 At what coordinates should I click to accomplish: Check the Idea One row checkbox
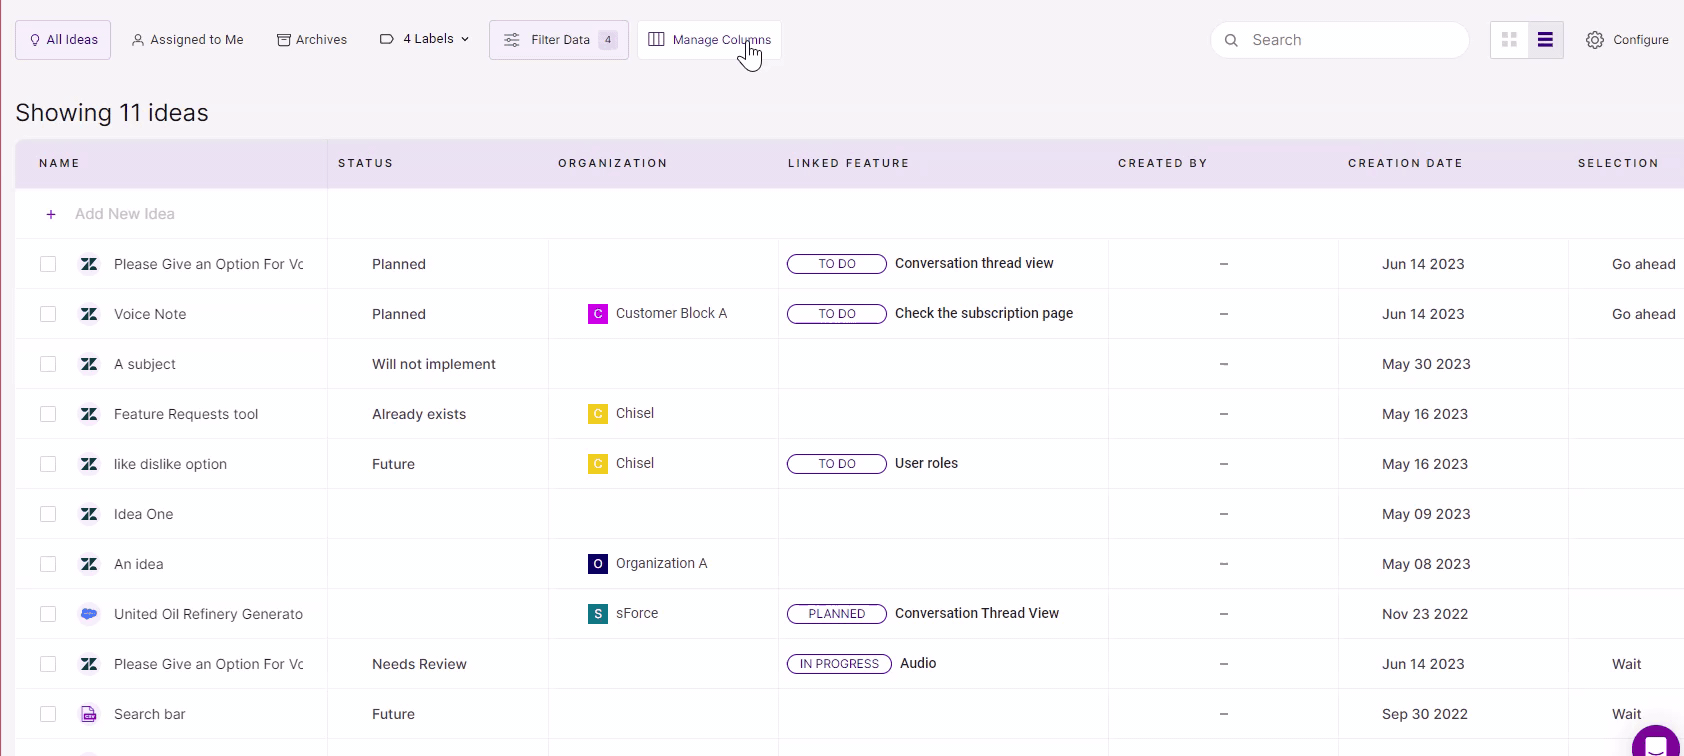click(48, 514)
